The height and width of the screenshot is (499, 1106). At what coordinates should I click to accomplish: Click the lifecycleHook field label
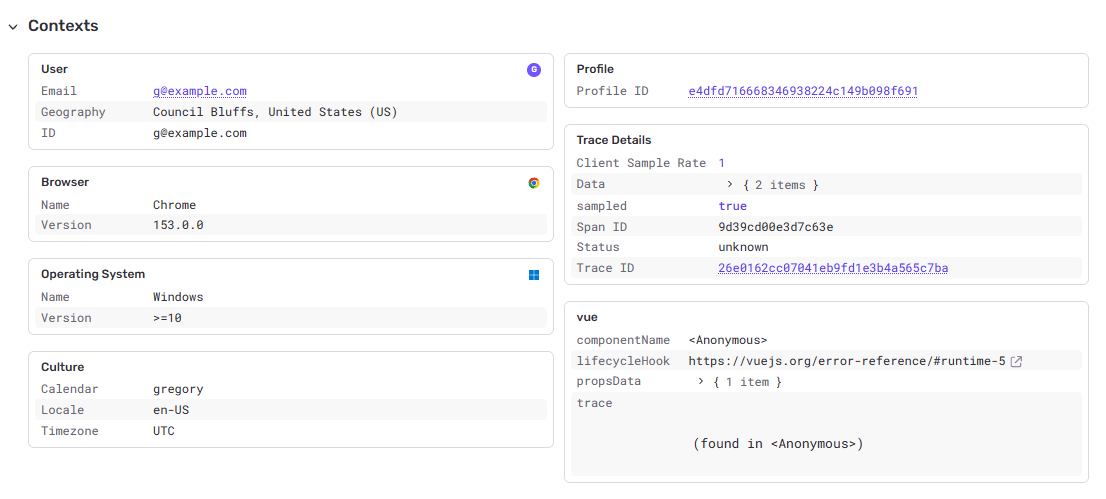623,361
